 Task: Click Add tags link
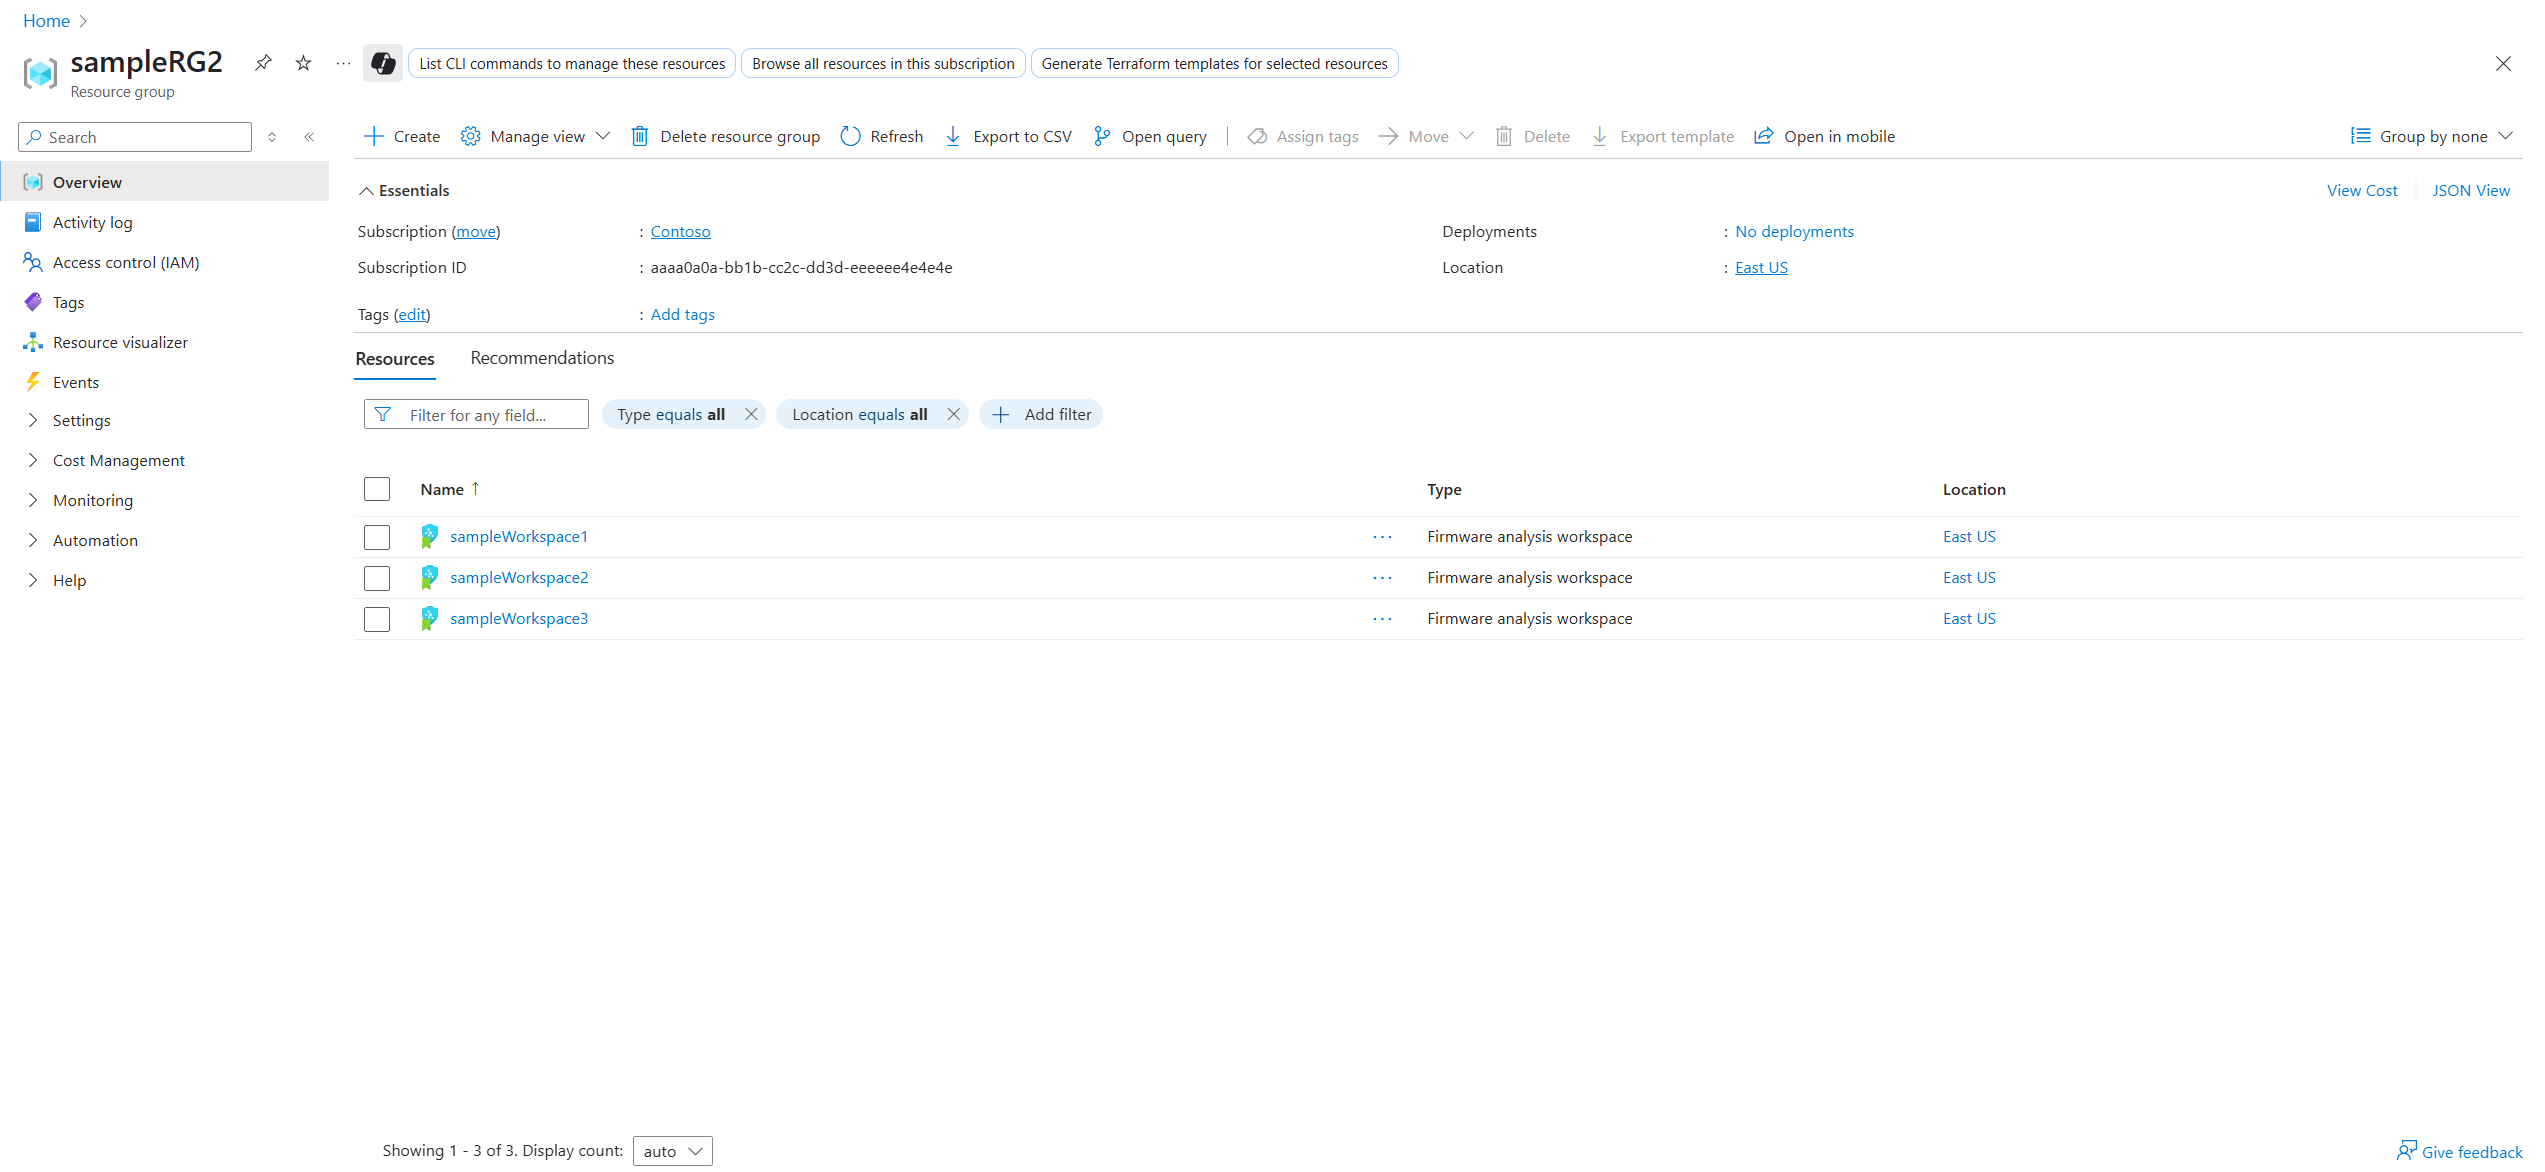click(682, 314)
